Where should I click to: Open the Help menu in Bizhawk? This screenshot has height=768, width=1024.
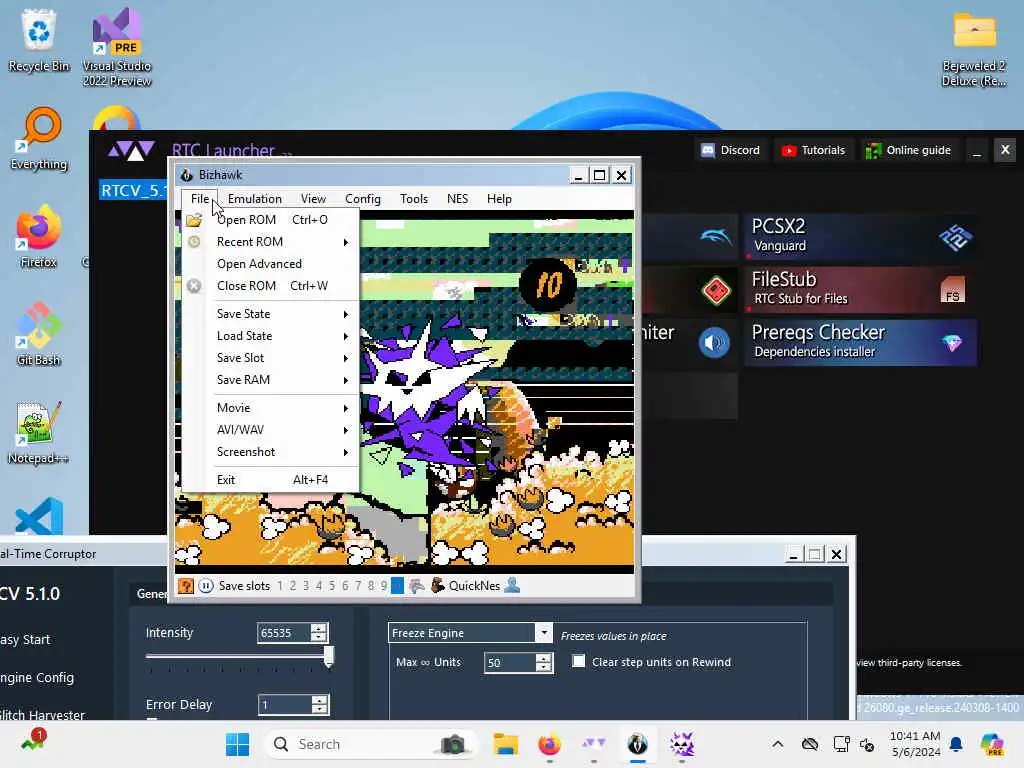[499, 199]
